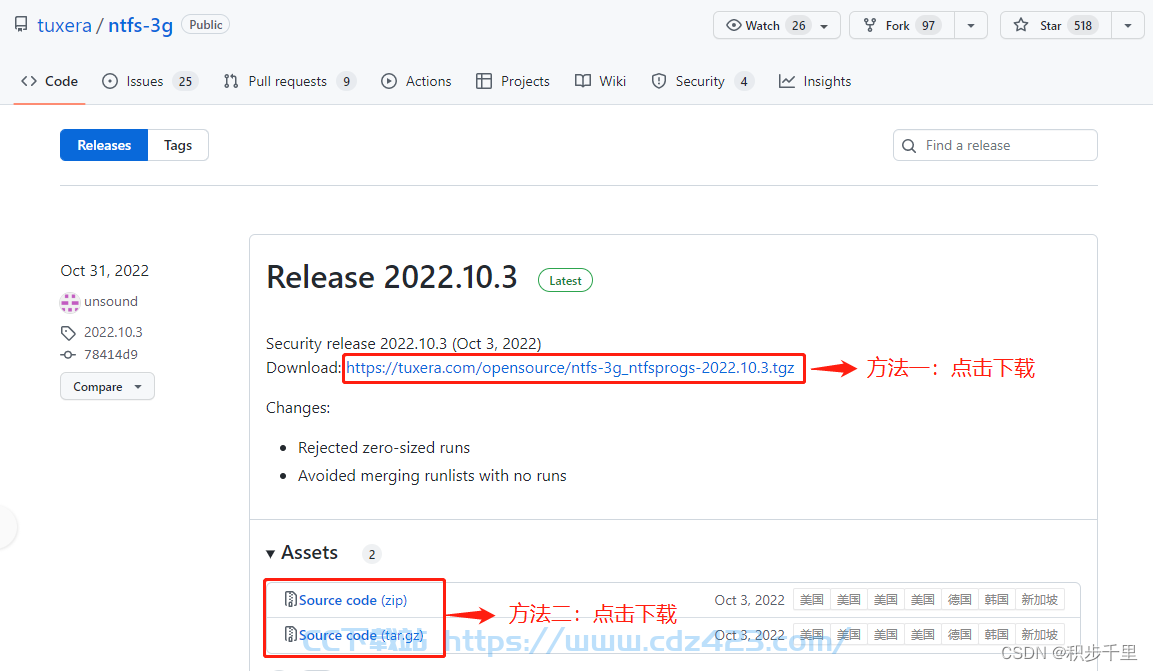The image size is (1153, 671).
Task: Click 德国 mirror in the zip row
Action: tap(960, 600)
